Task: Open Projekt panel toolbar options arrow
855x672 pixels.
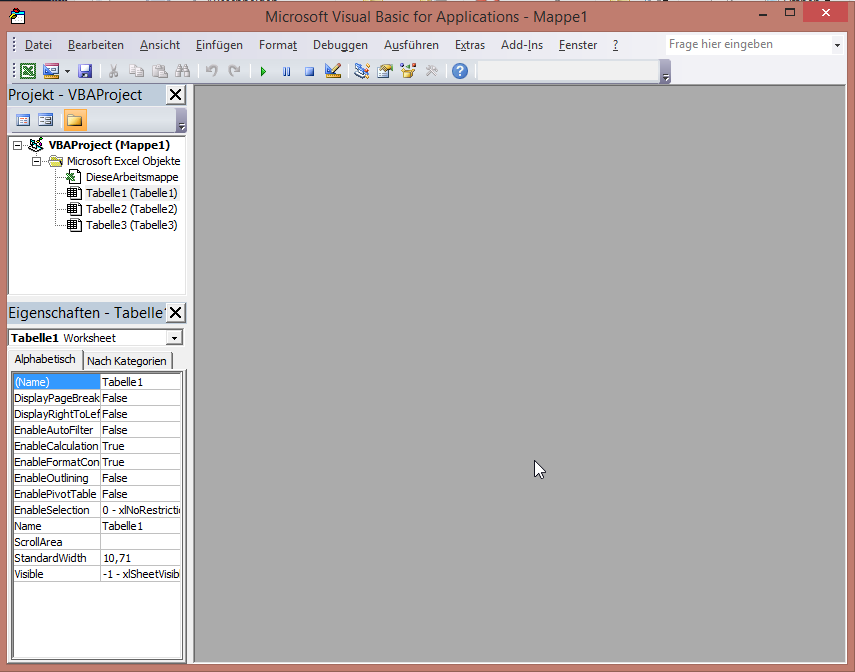Action: coord(182,120)
